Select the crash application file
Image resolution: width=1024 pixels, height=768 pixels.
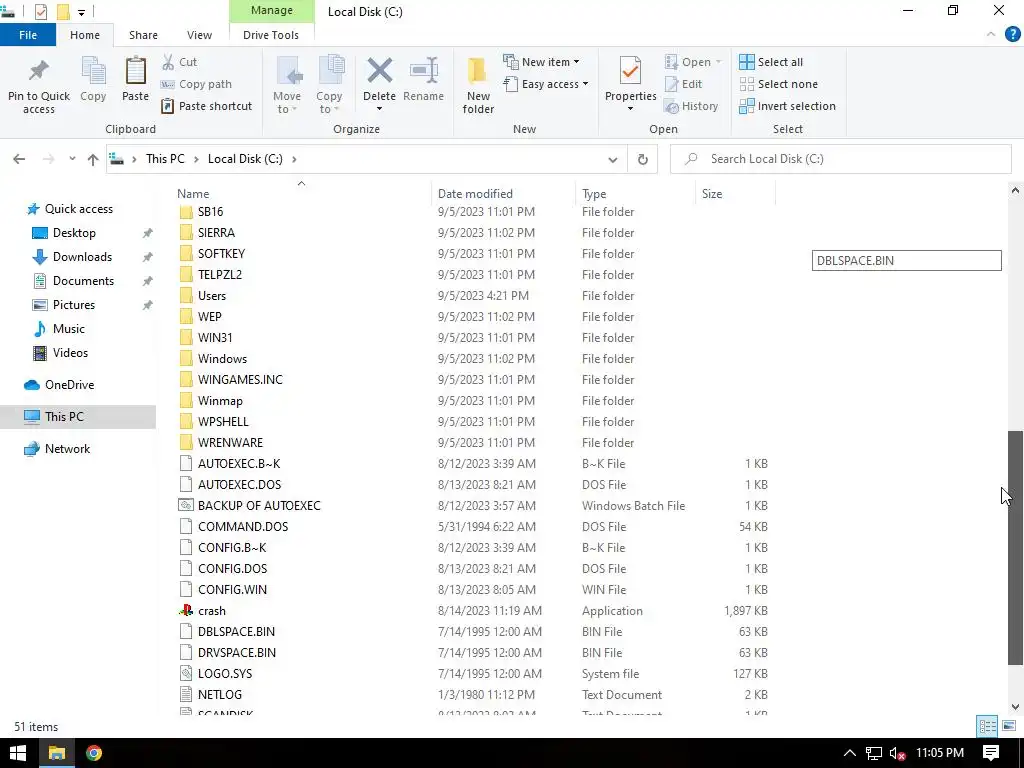[212, 611]
